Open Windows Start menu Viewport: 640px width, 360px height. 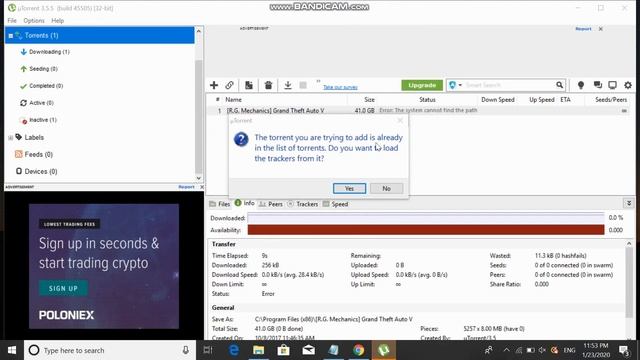click(x=12, y=350)
